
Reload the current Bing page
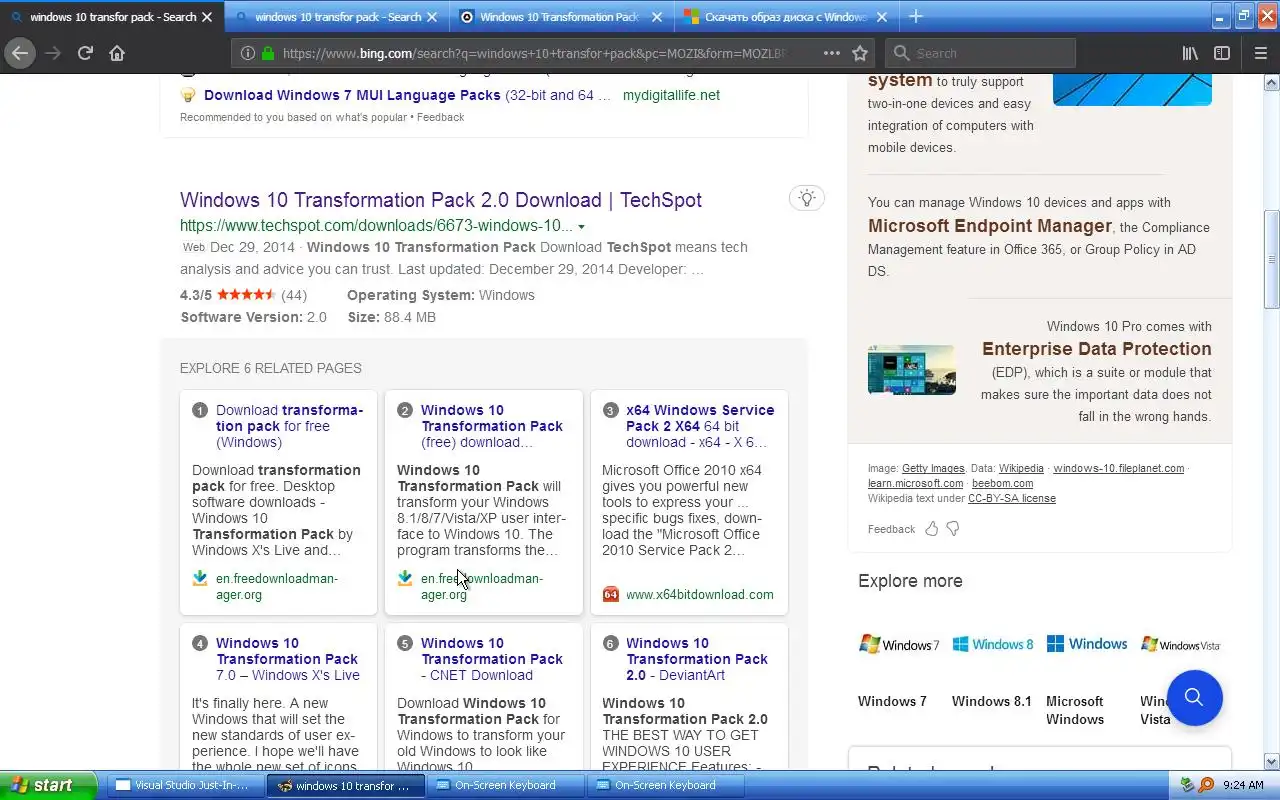85,53
